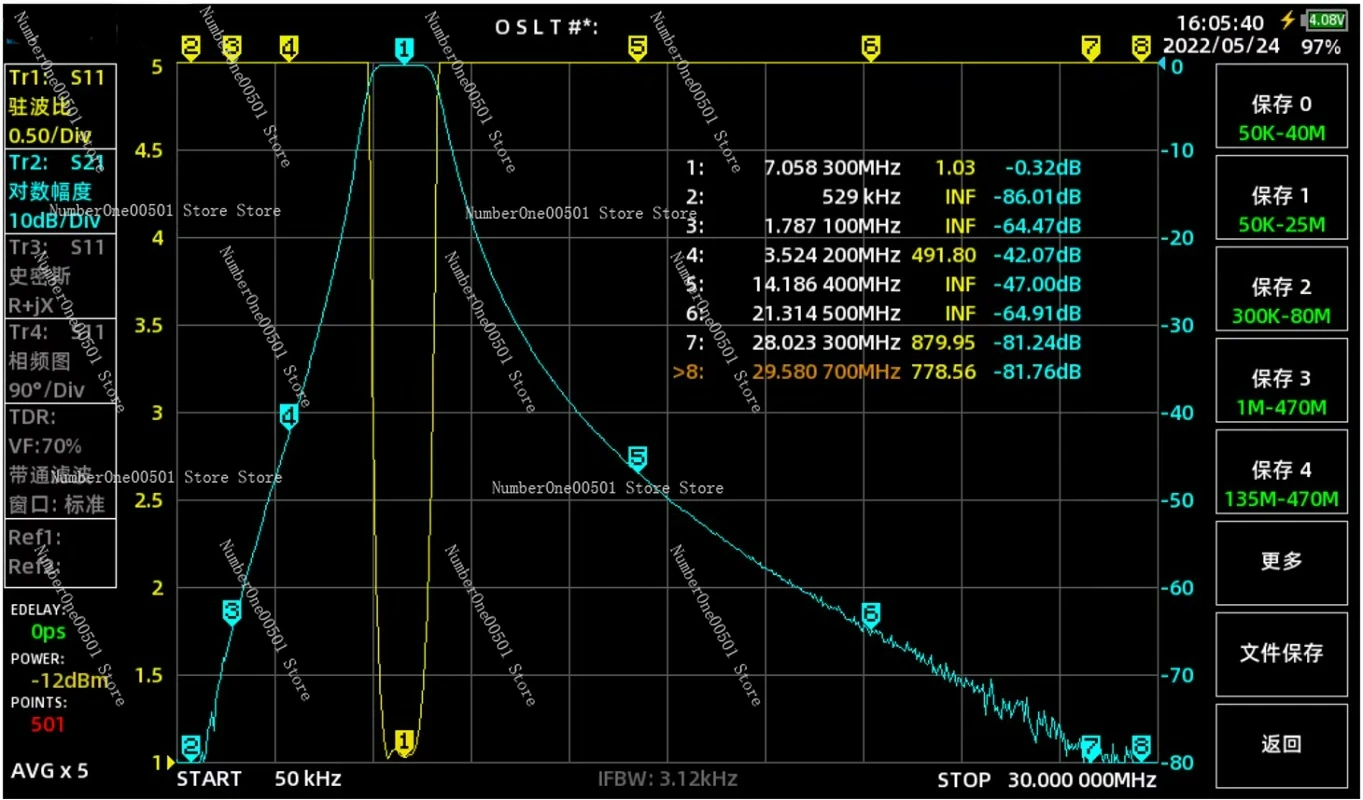Click the 文件保存 file save button
The image size is (1363, 800).
coord(1281,653)
